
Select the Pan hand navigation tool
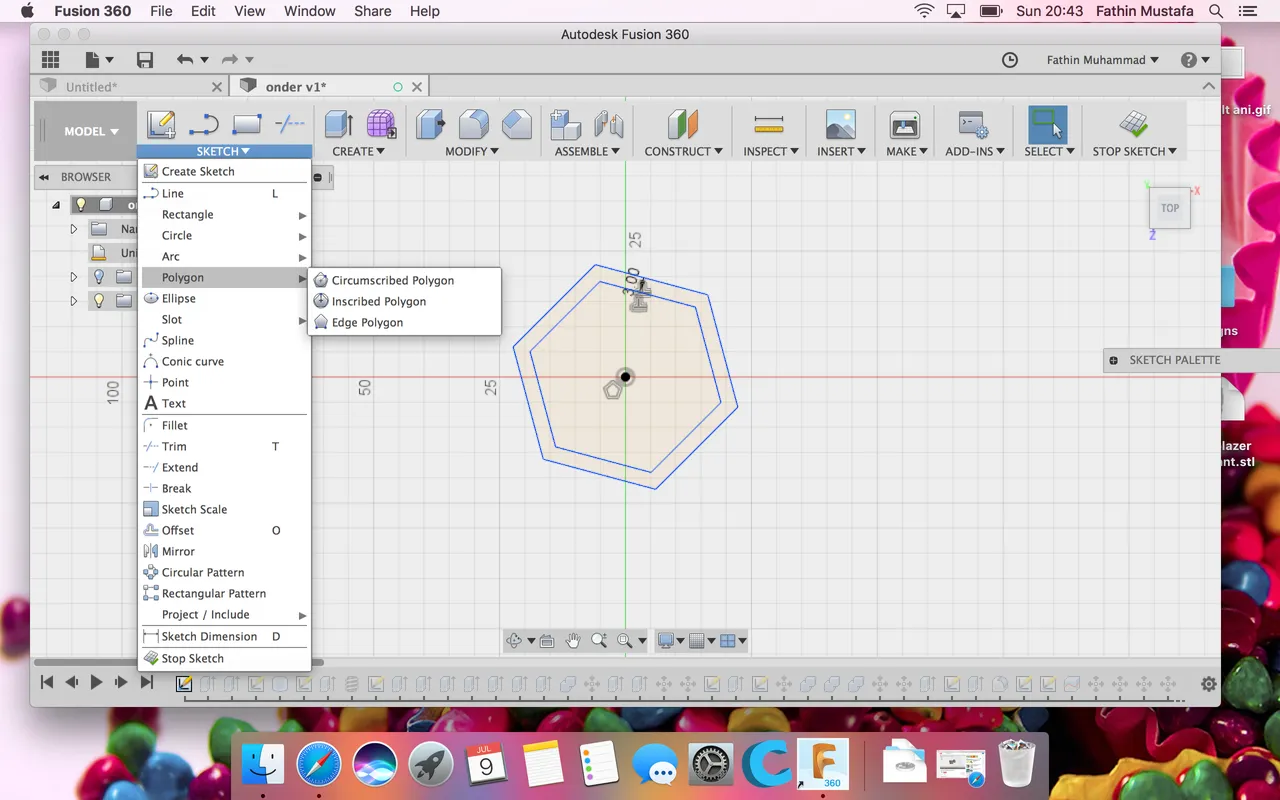click(573, 641)
